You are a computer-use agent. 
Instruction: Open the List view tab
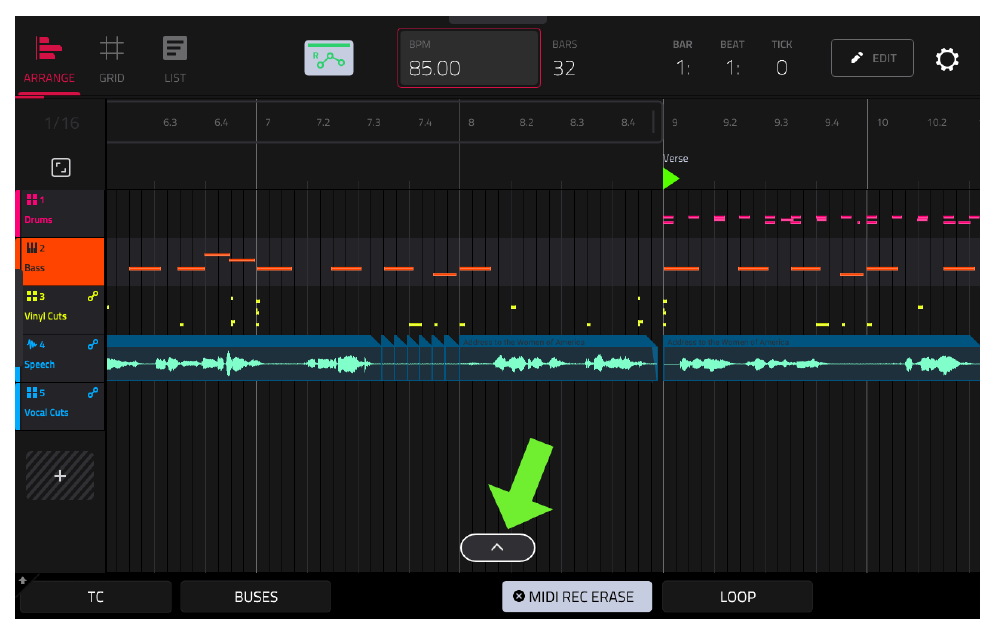175,61
